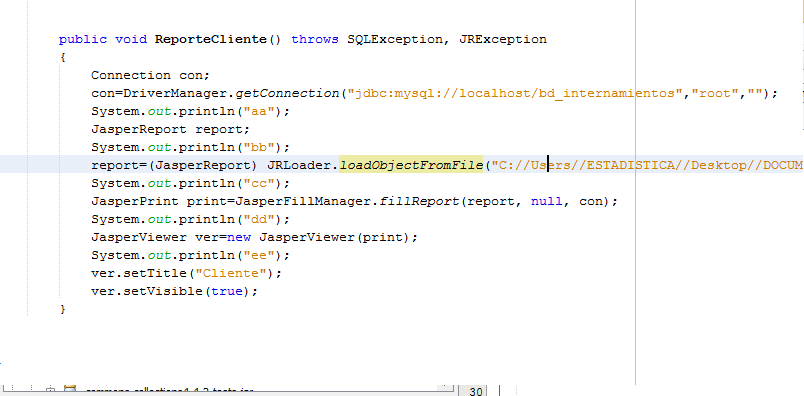The image size is (804, 396).
Task: Expand the commons-collections jar tree node
Action: (x=50, y=391)
